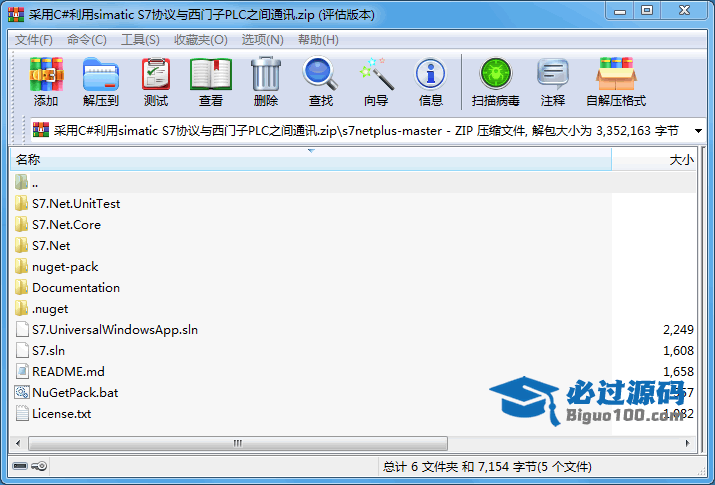Click the key icon in status bar
This screenshot has width=715, height=485.
(x=39, y=466)
